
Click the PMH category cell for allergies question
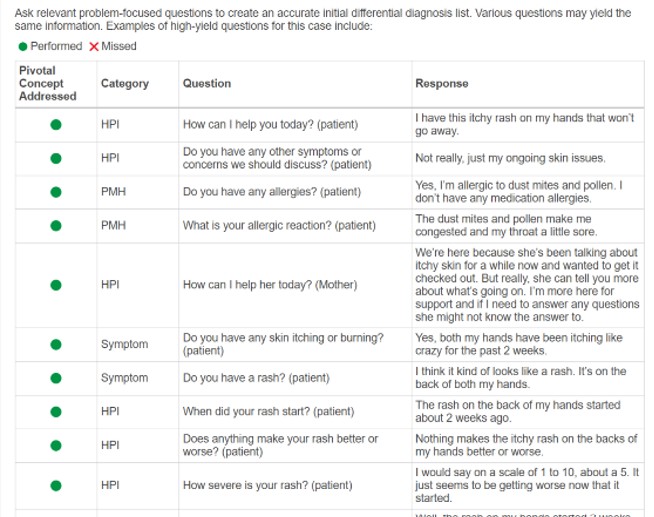pos(113,192)
